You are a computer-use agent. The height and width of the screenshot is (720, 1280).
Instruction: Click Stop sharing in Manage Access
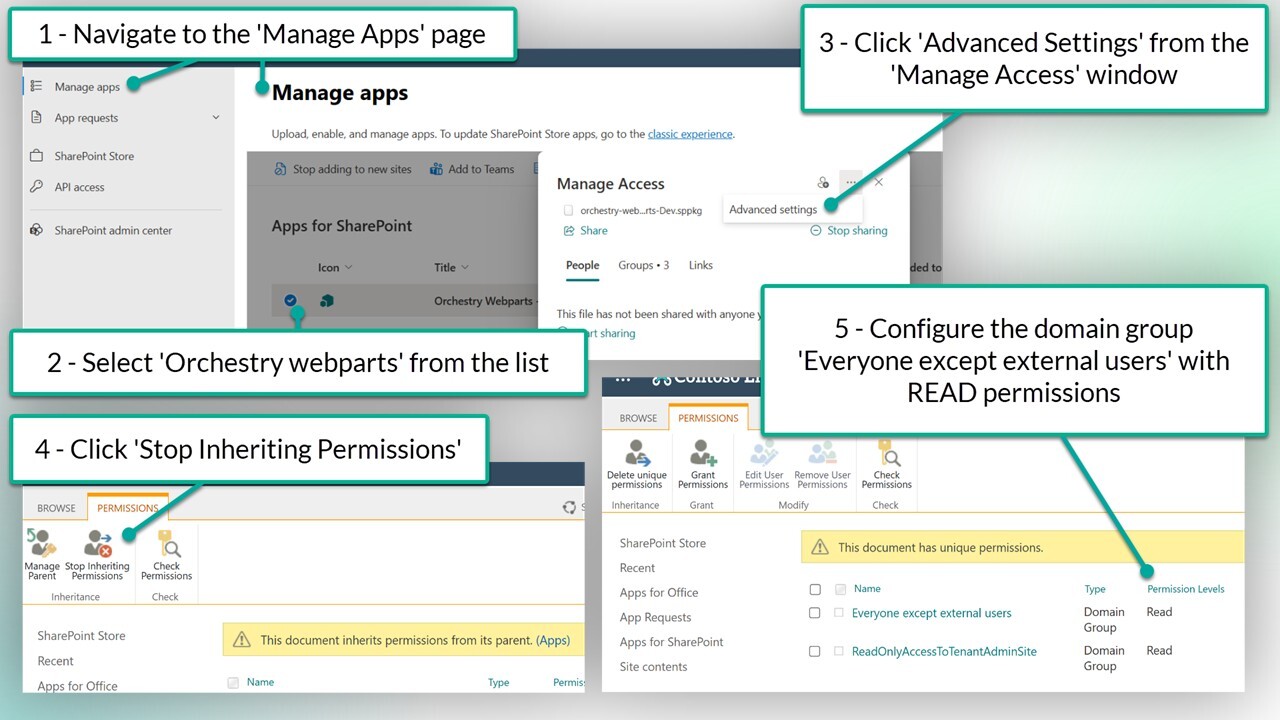[849, 230]
